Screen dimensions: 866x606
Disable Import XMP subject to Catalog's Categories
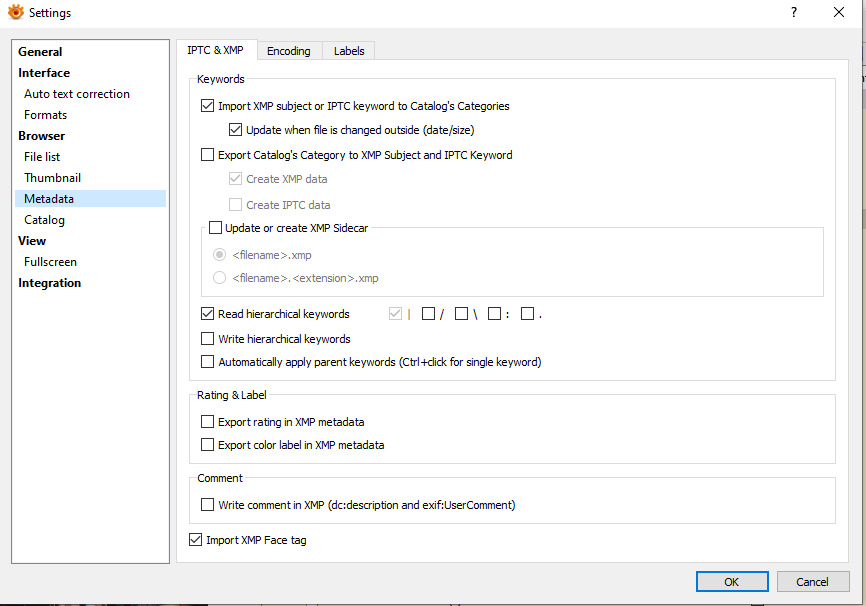click(x=208, y=106)
